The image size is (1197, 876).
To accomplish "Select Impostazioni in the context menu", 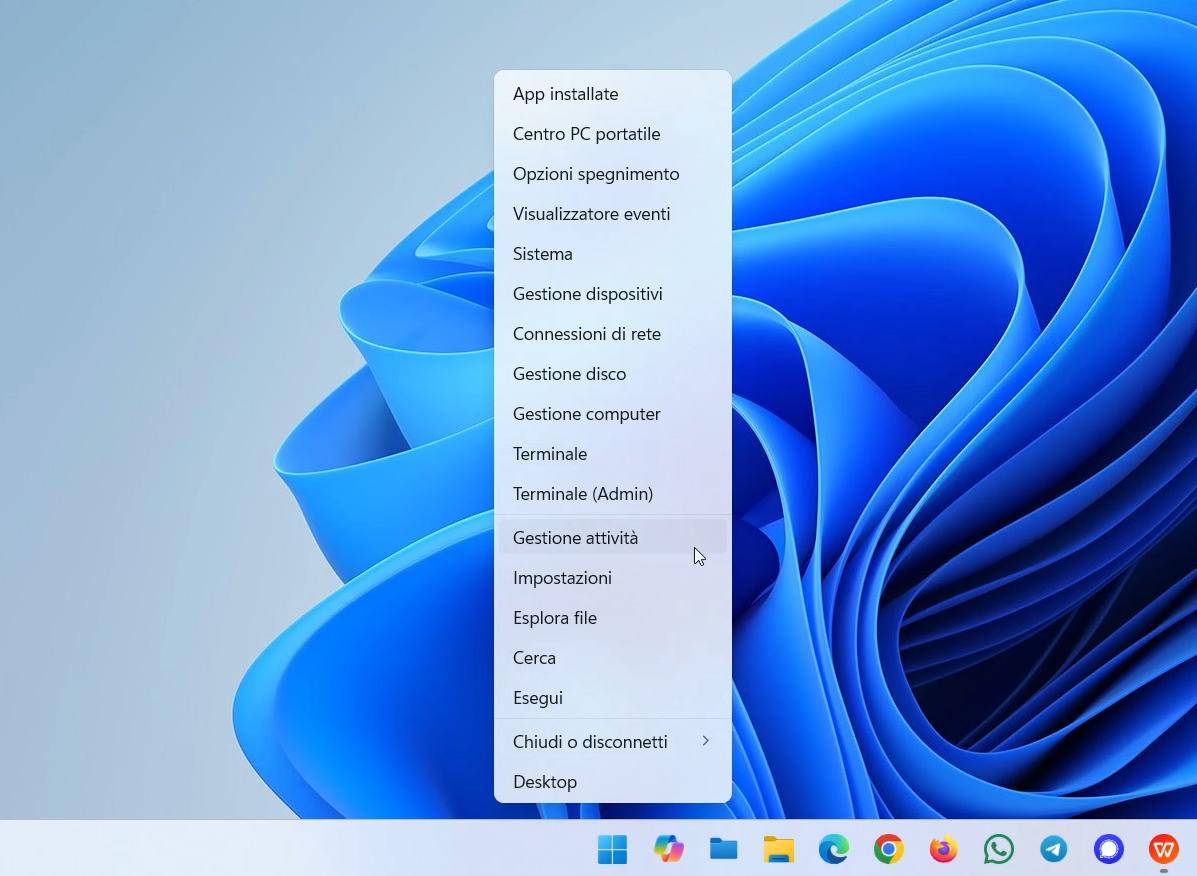I will (562, 578).
